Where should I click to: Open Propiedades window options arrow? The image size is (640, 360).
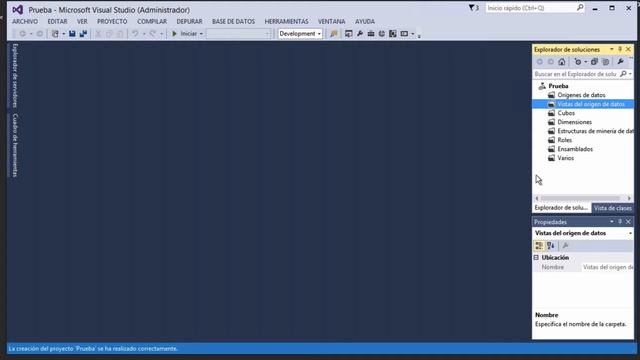pyautogui.click(x=611, y=222)
